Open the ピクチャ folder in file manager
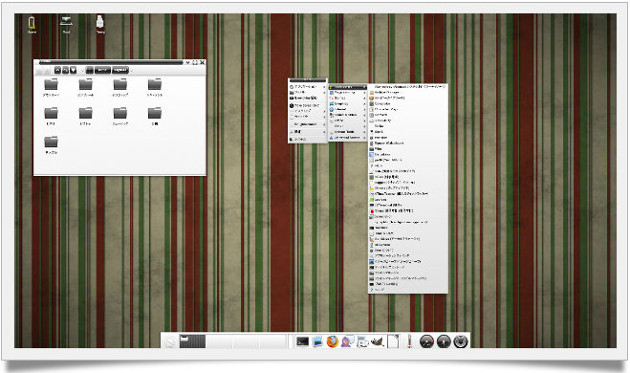The image size is (630, 373). click(86, 117)
